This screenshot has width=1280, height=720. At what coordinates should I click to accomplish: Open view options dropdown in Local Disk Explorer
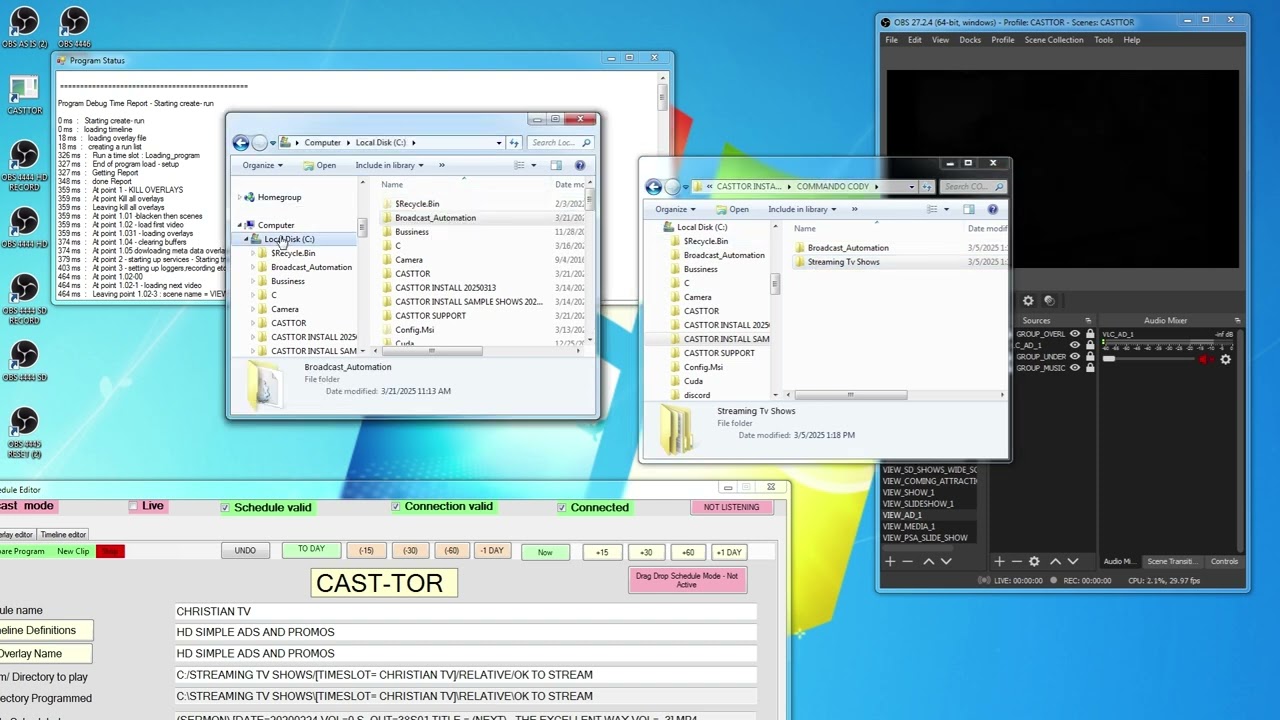(533, 165)
